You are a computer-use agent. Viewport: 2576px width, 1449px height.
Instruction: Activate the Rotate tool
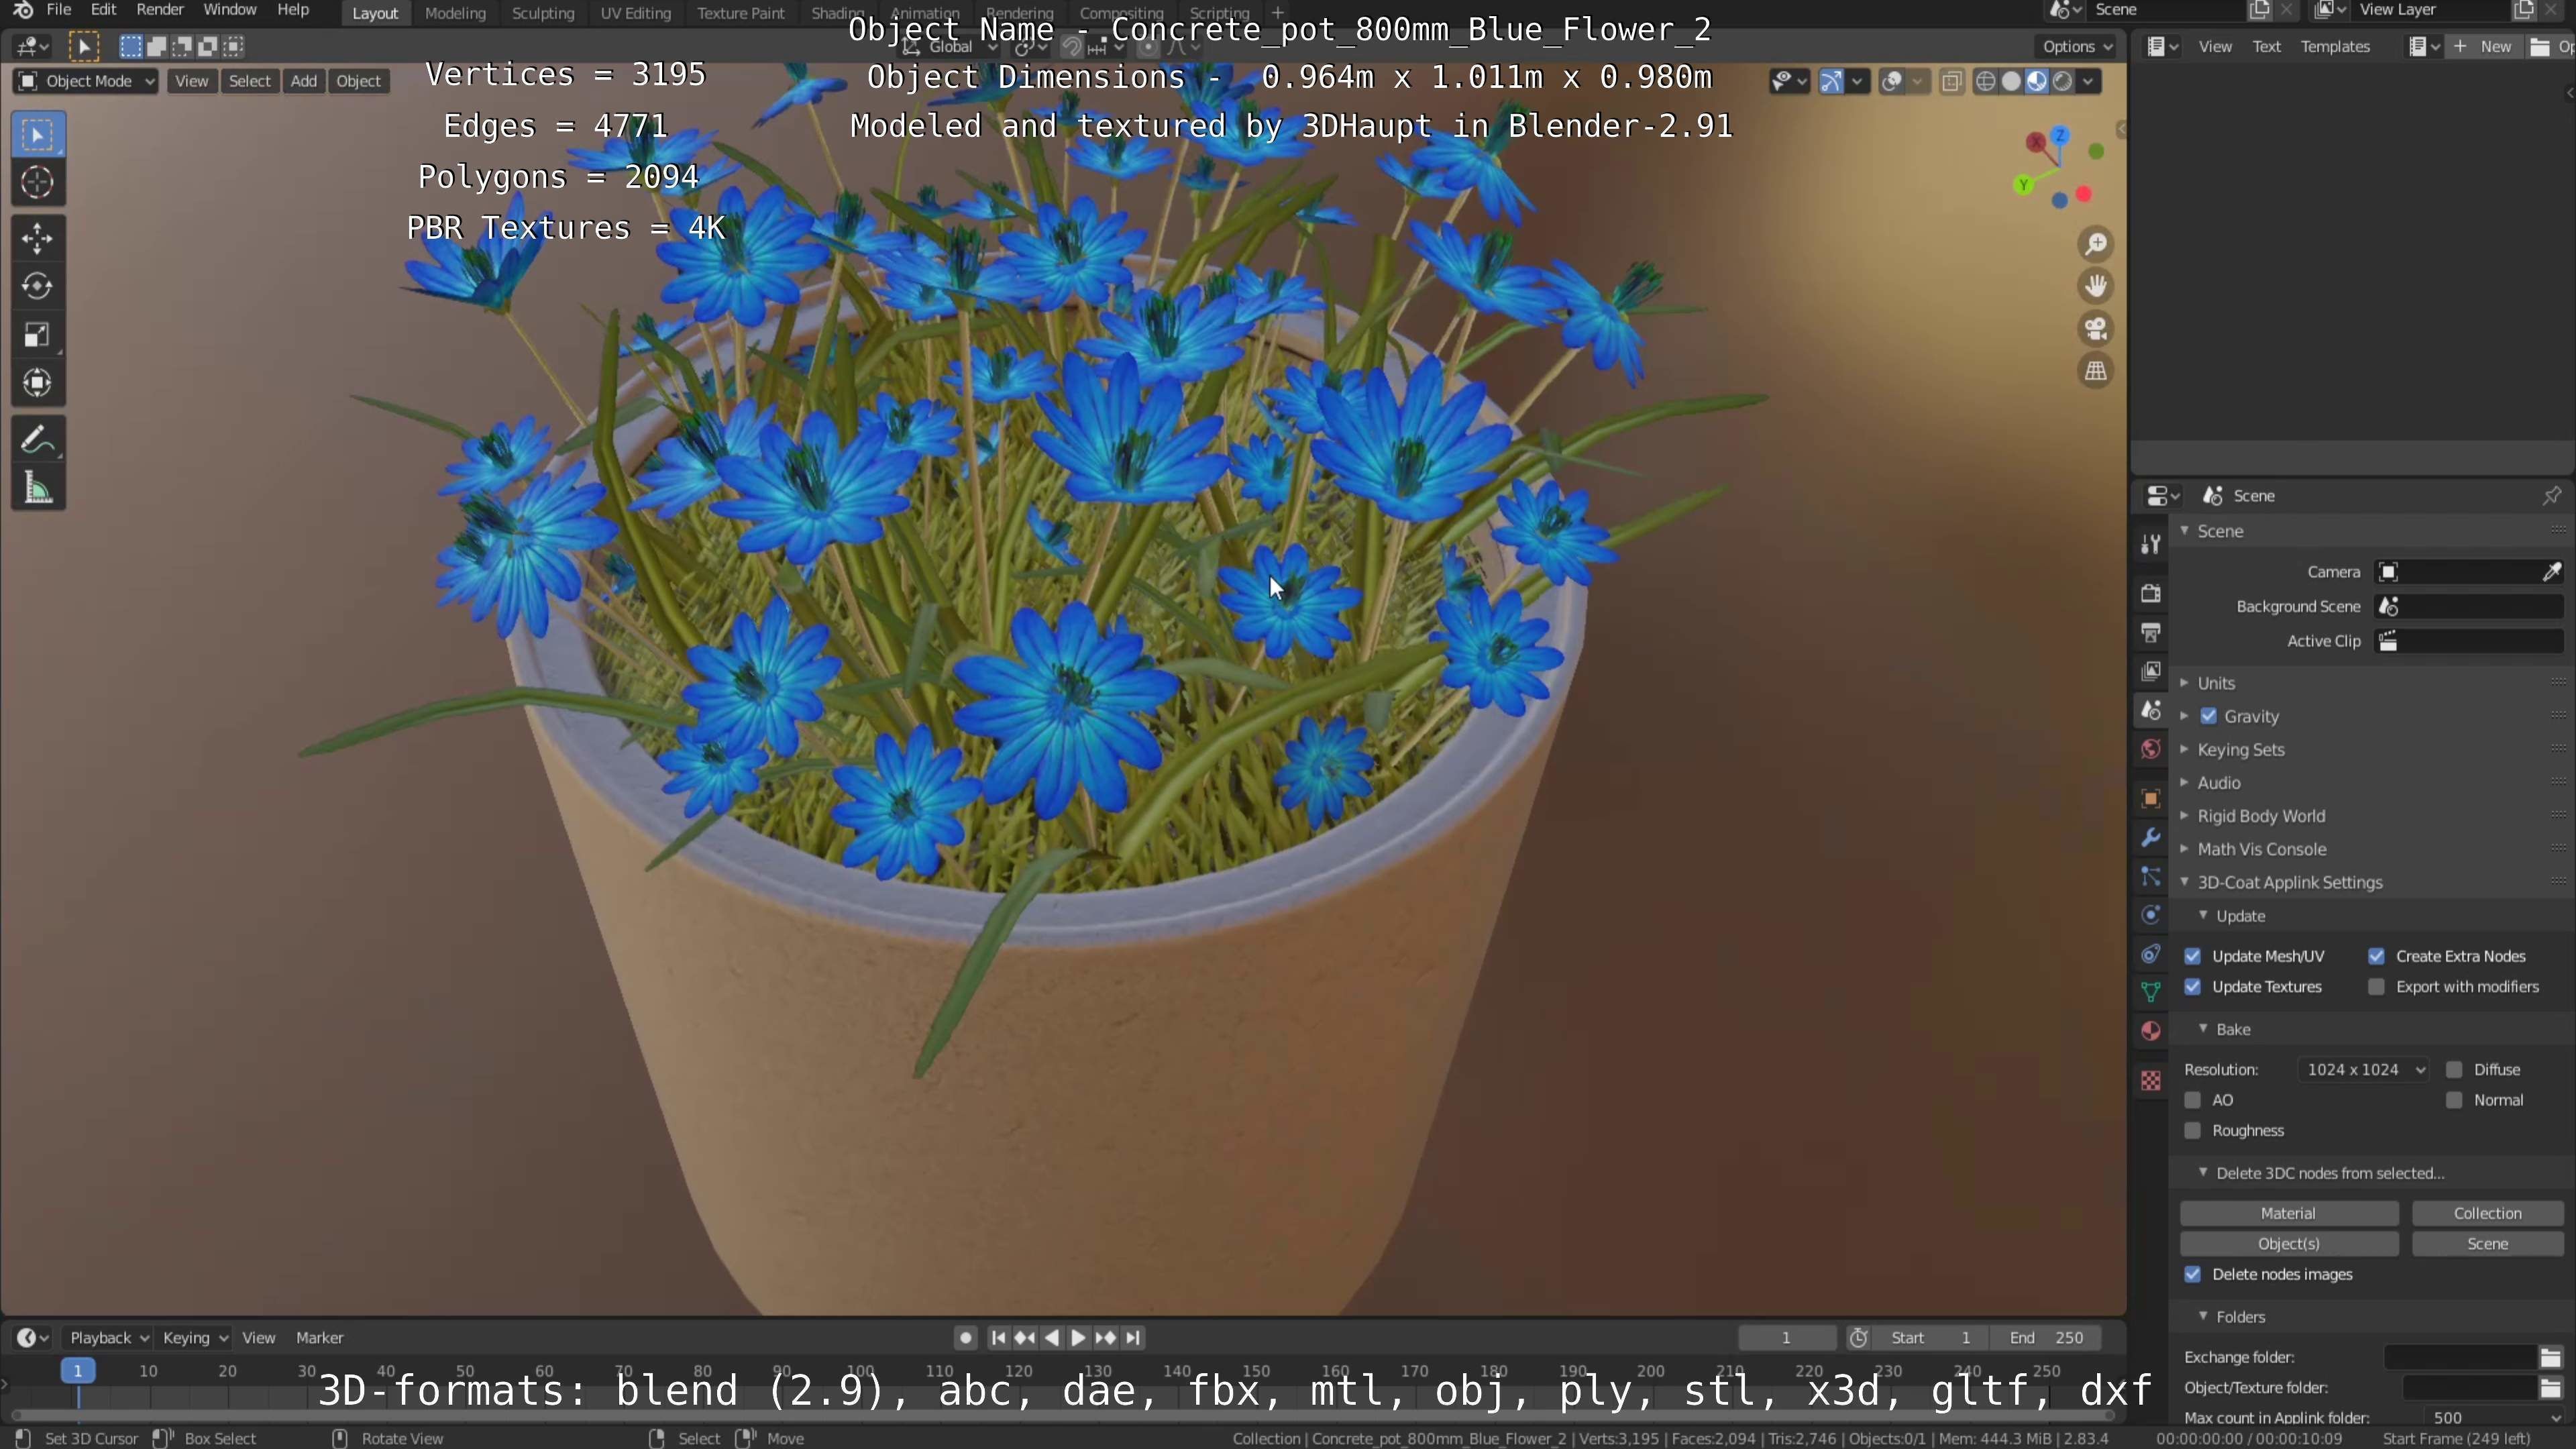(x=38, y=286)
